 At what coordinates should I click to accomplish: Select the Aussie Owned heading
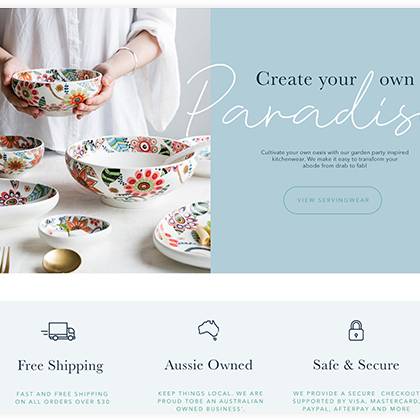pos(209,365)
